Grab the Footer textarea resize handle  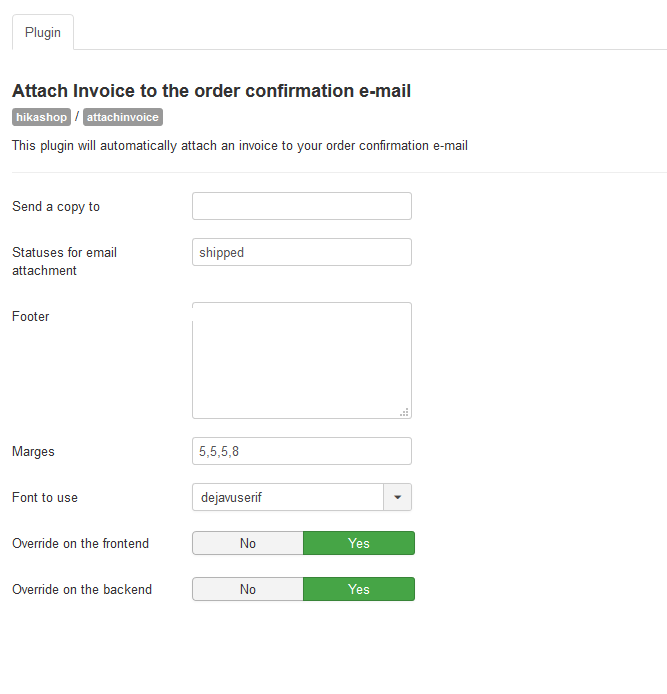point(404,412)
